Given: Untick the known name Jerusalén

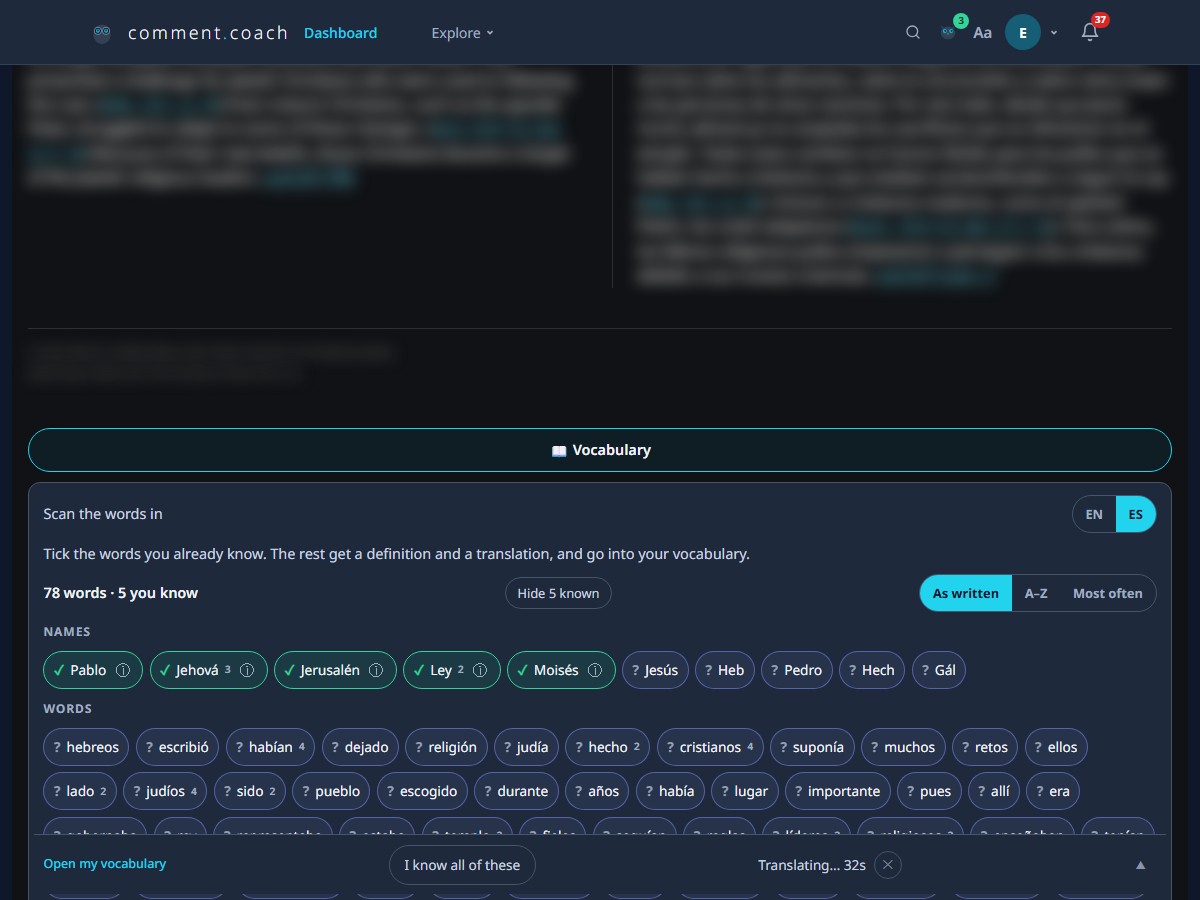Looking at the screenshot, I should (322, 670).
